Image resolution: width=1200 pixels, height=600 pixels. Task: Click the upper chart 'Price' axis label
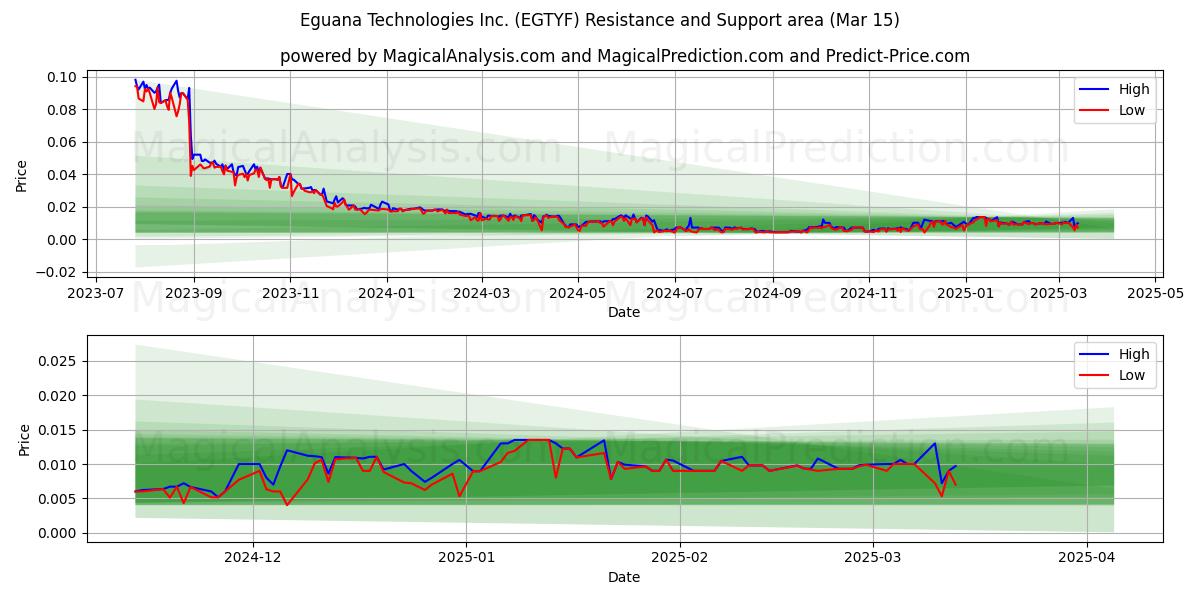(x=22, y=173)
